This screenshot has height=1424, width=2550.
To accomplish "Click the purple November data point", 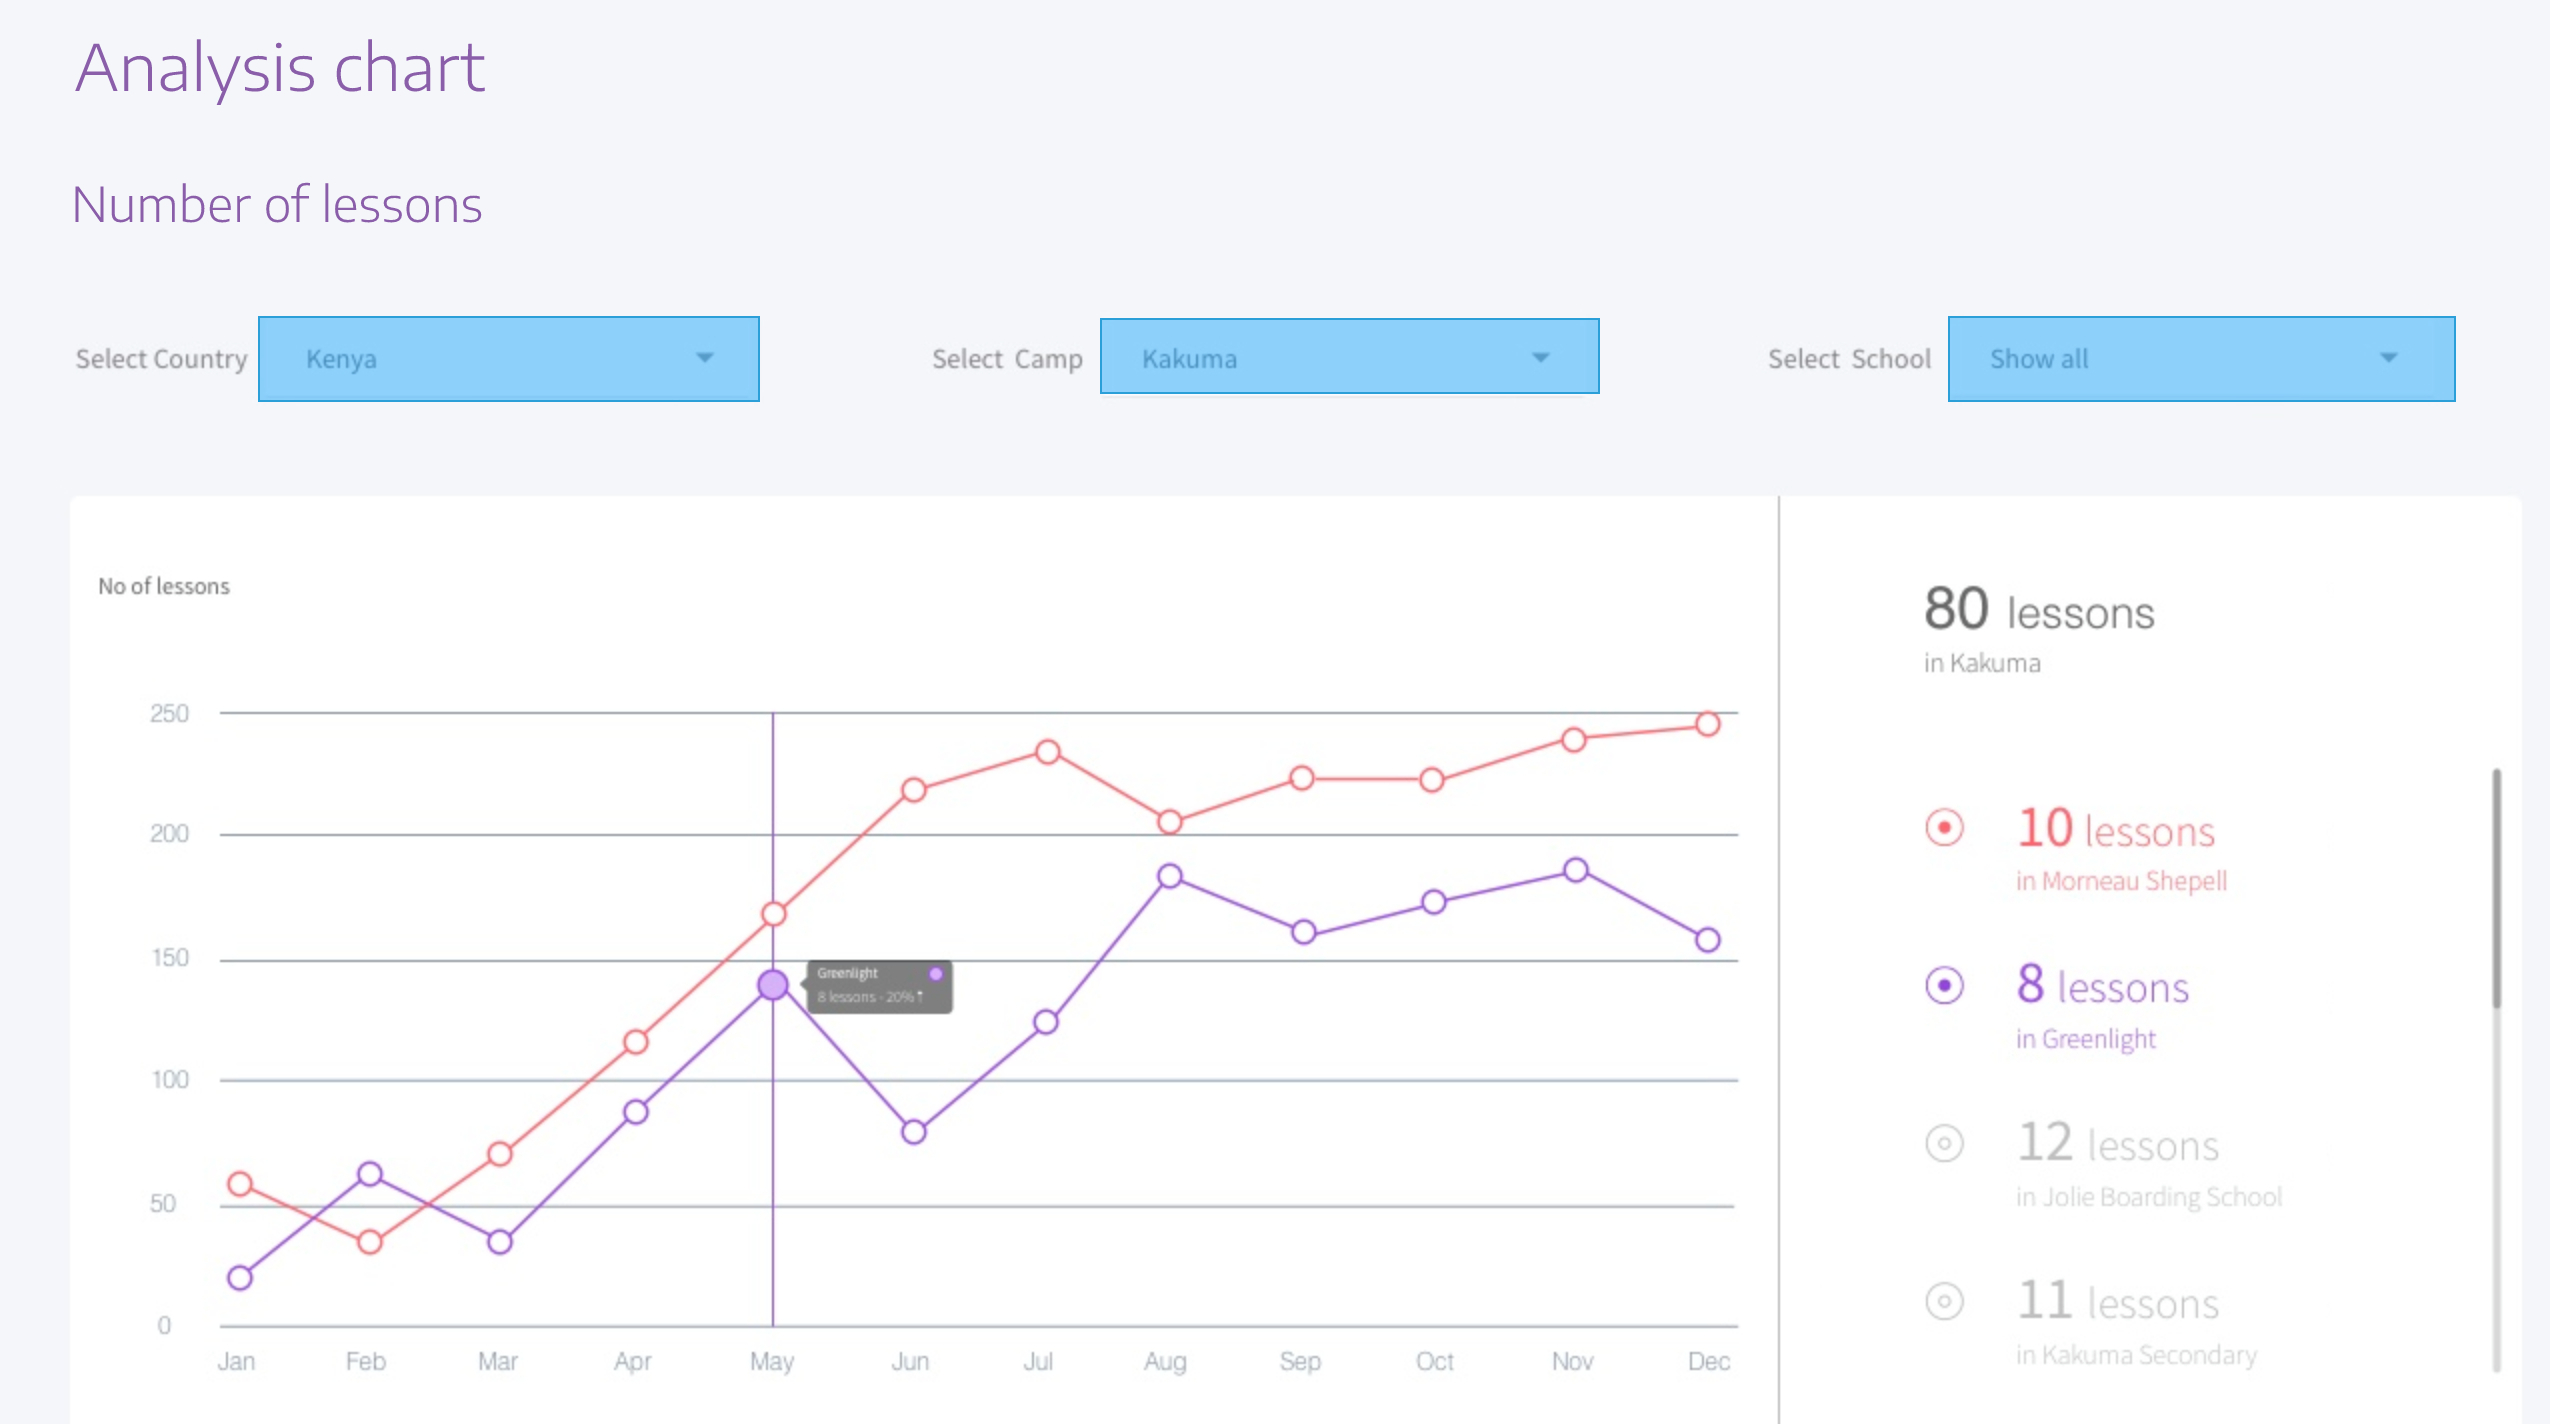I will pyautogui.click(x=1575, y=870).
